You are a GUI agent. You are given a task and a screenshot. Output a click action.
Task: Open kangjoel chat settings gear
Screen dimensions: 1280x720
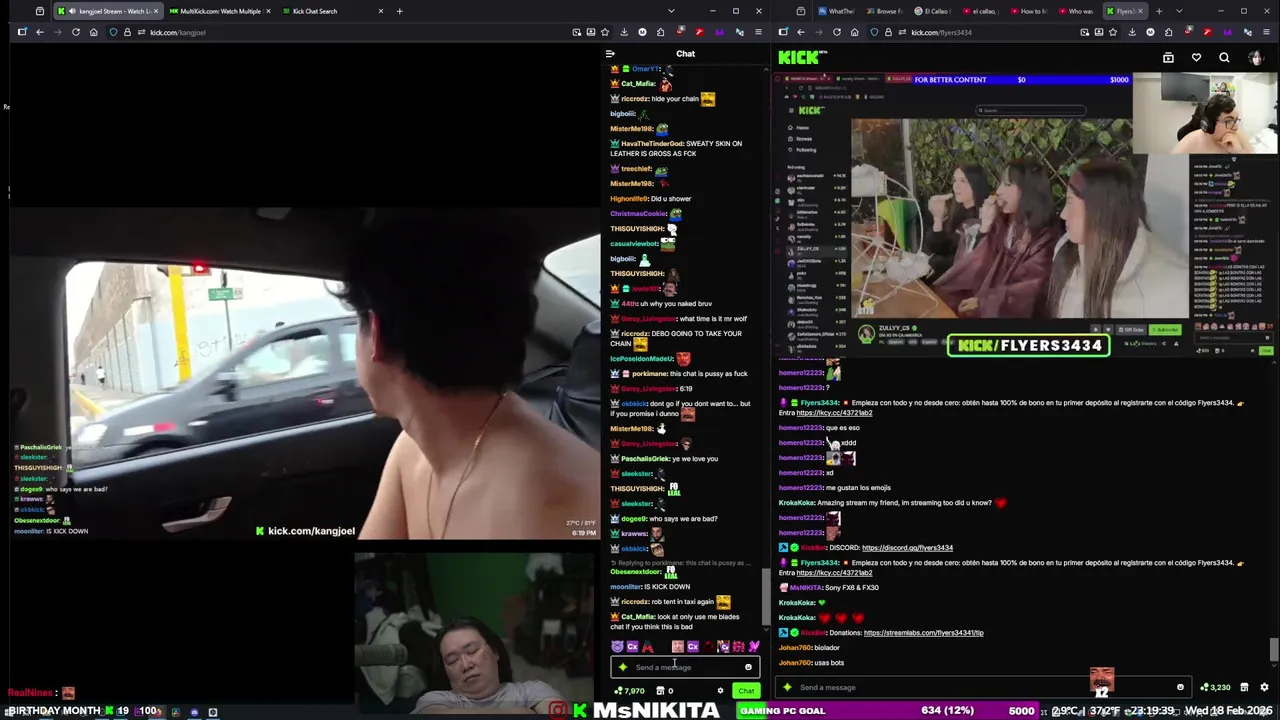coord(720,691)
